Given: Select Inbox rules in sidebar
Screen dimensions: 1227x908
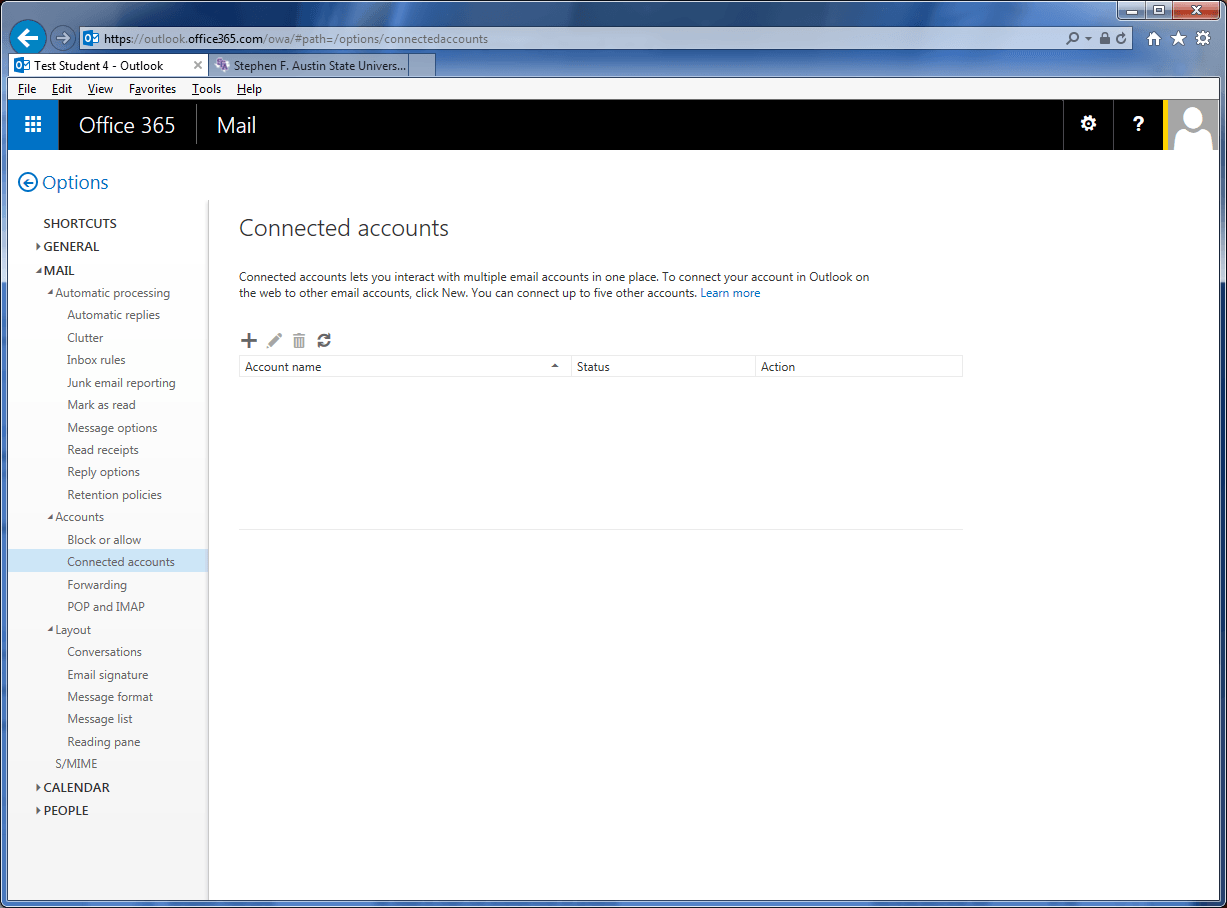Looking at the screenshot, I should point(96,360).
